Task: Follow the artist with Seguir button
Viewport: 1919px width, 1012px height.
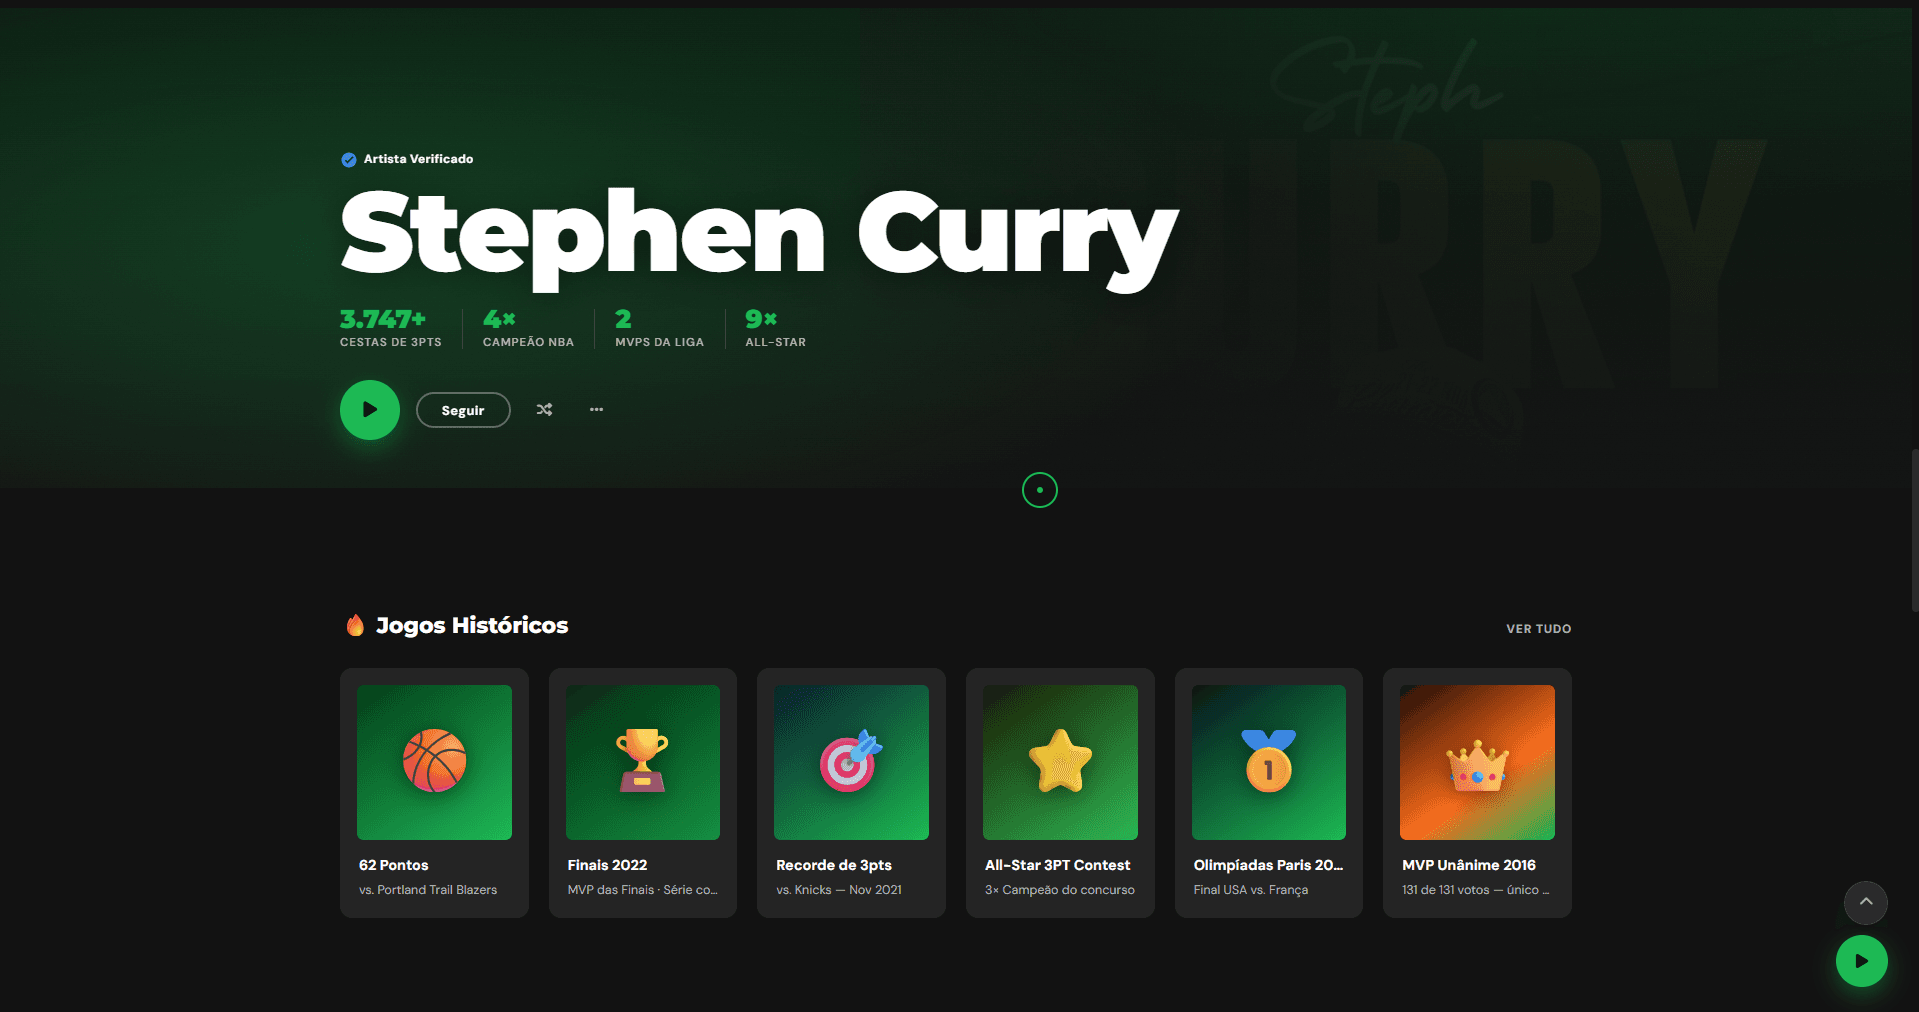Action: 463,410
